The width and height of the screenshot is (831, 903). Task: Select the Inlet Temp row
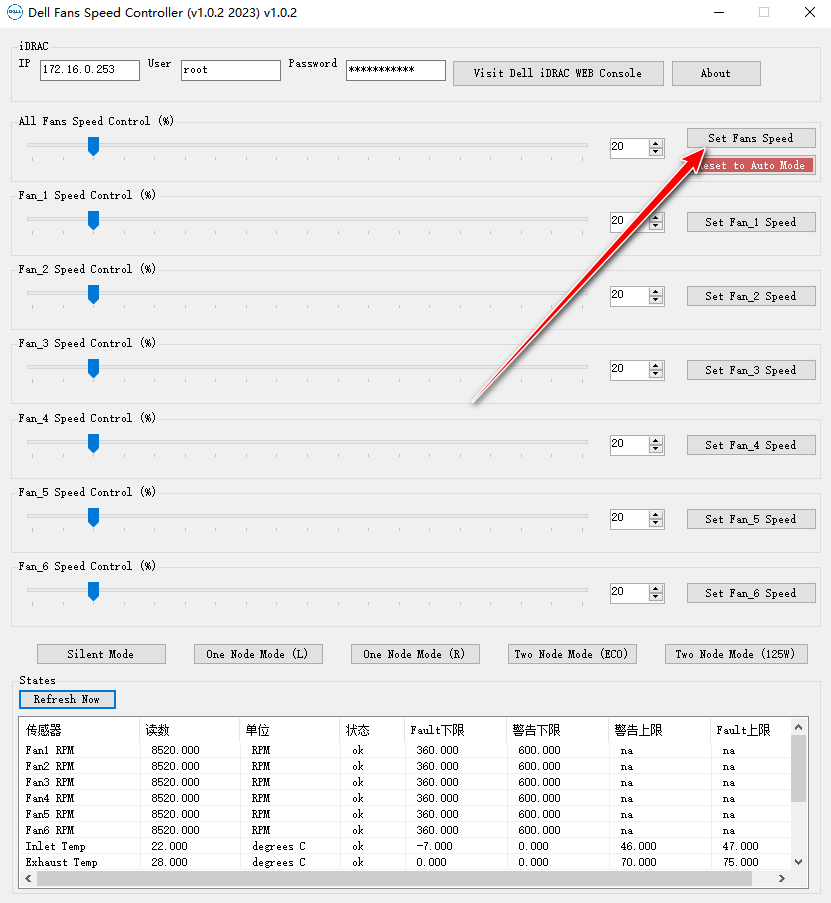pos(405,846)
